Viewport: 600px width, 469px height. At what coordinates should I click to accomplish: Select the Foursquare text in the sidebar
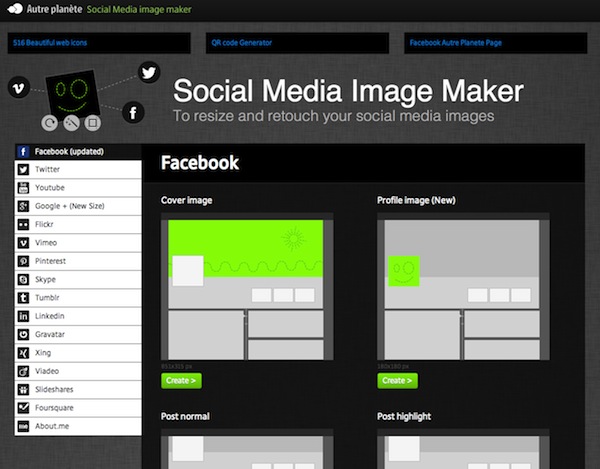(x=54, y=408)
